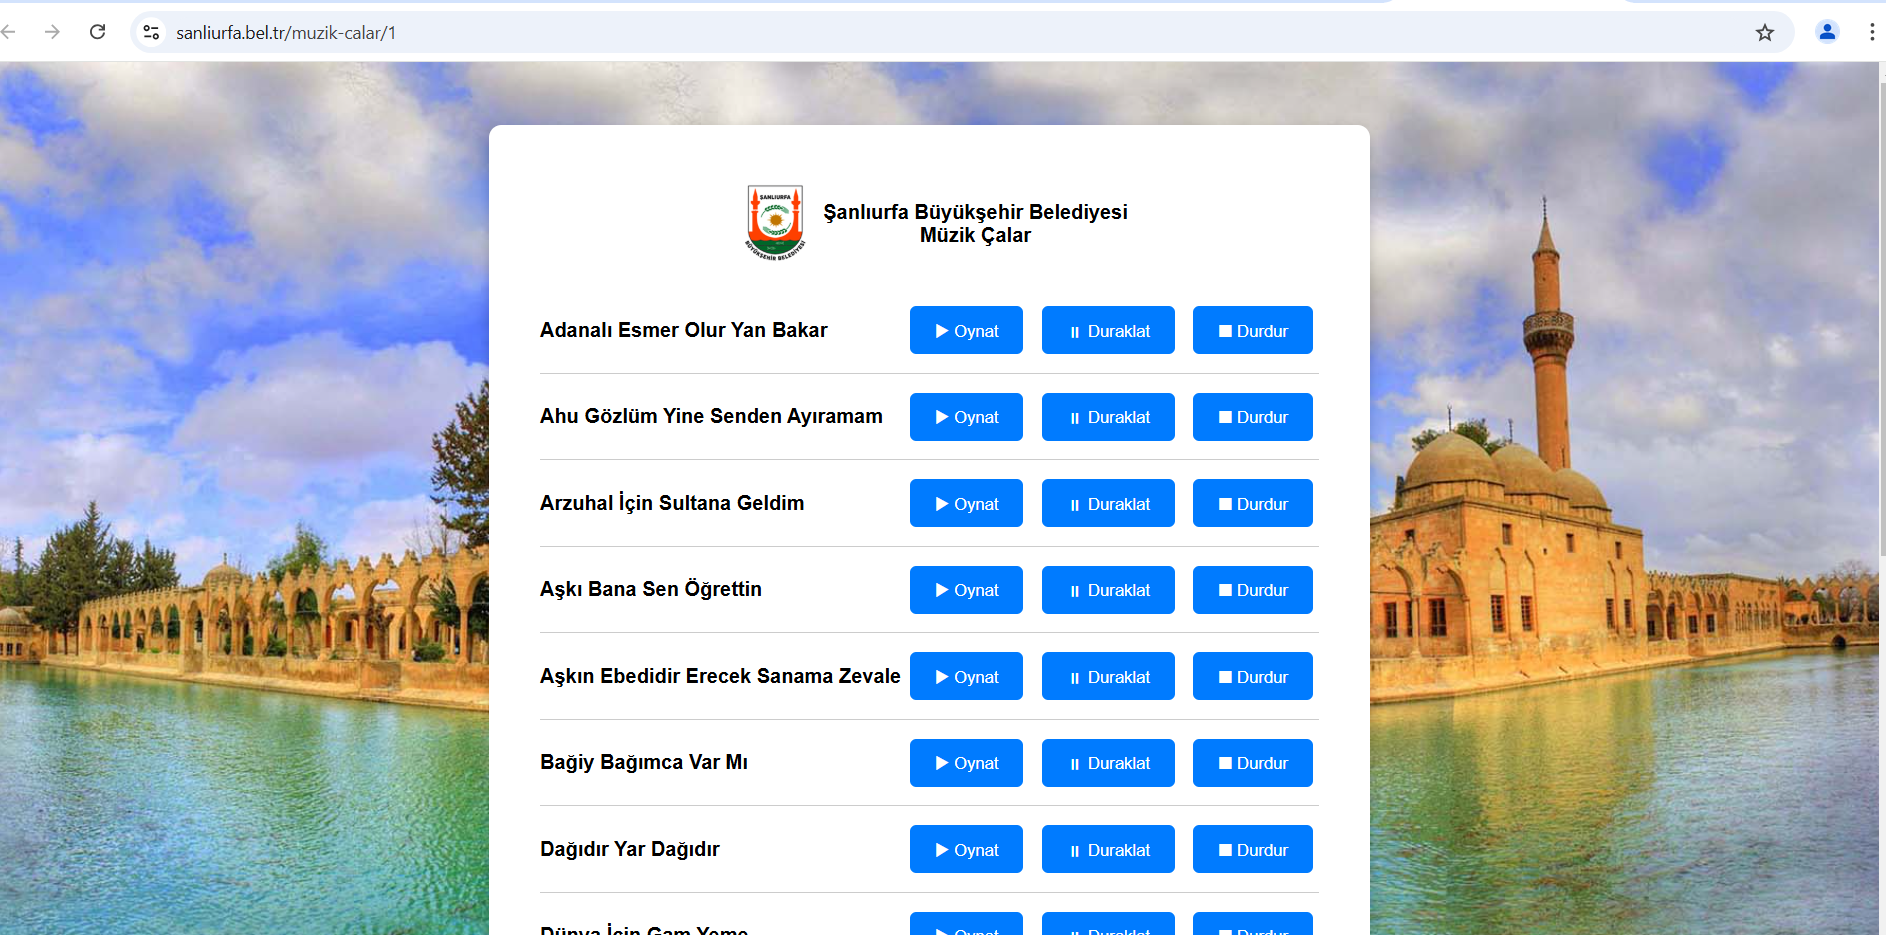The width and height of the screenshot is (1886, 935).
Task: Reload the page with the refresh icon
Action: [x=97, y=32]
